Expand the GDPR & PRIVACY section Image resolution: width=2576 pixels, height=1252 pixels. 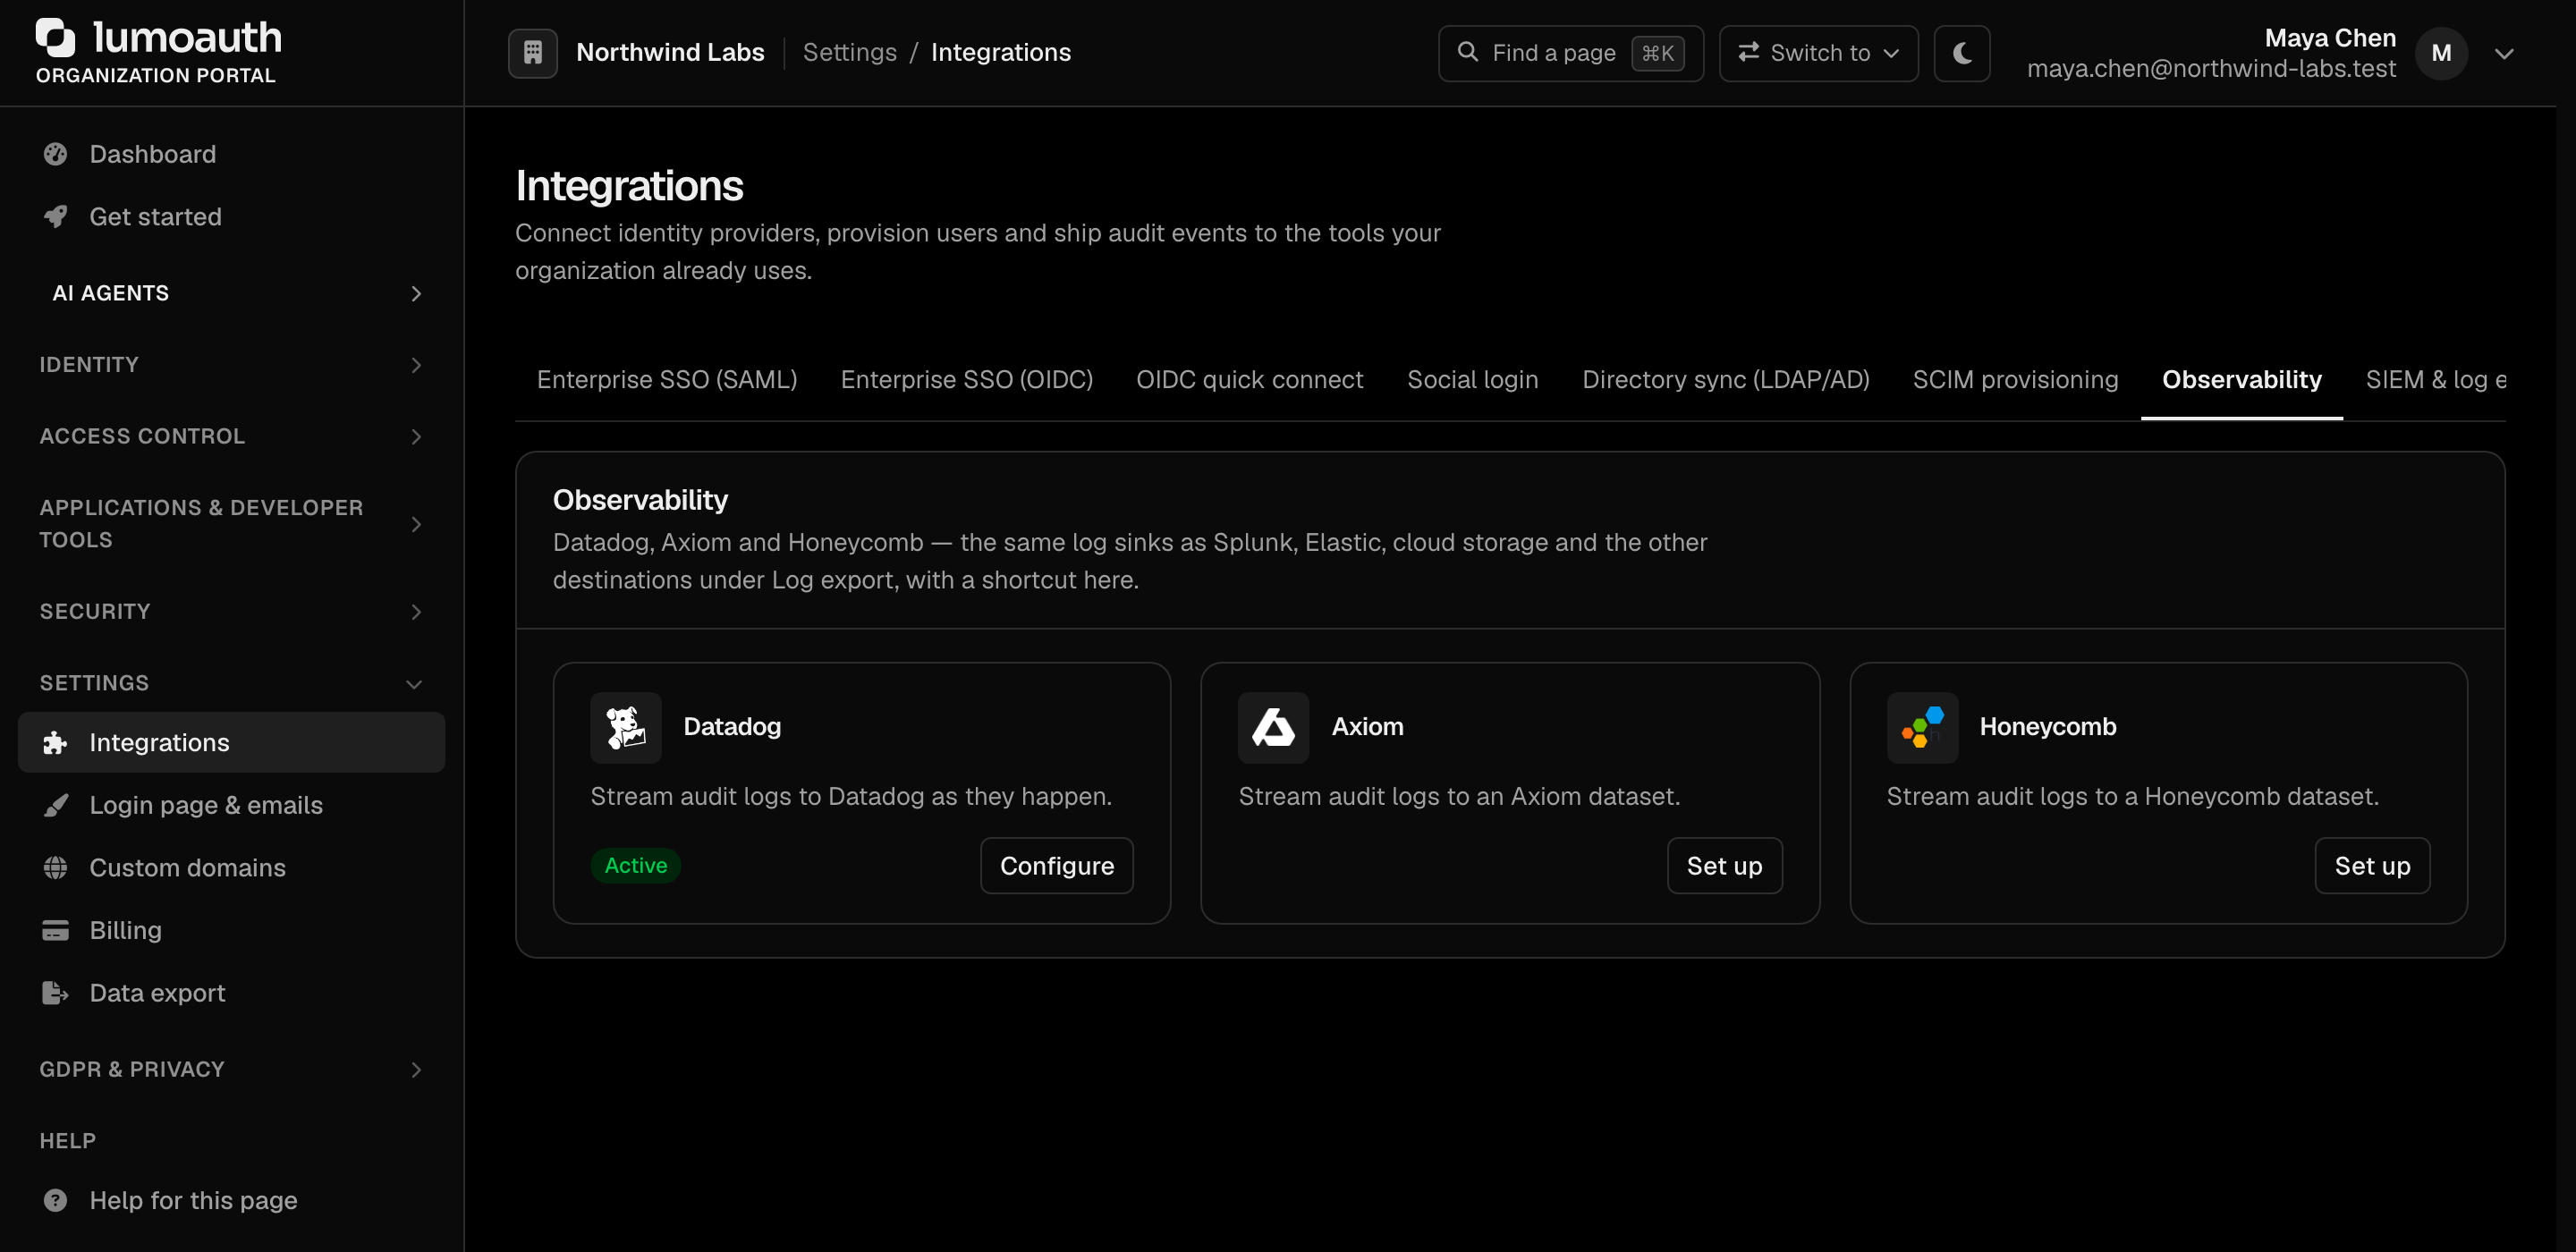click(232, 1069)
